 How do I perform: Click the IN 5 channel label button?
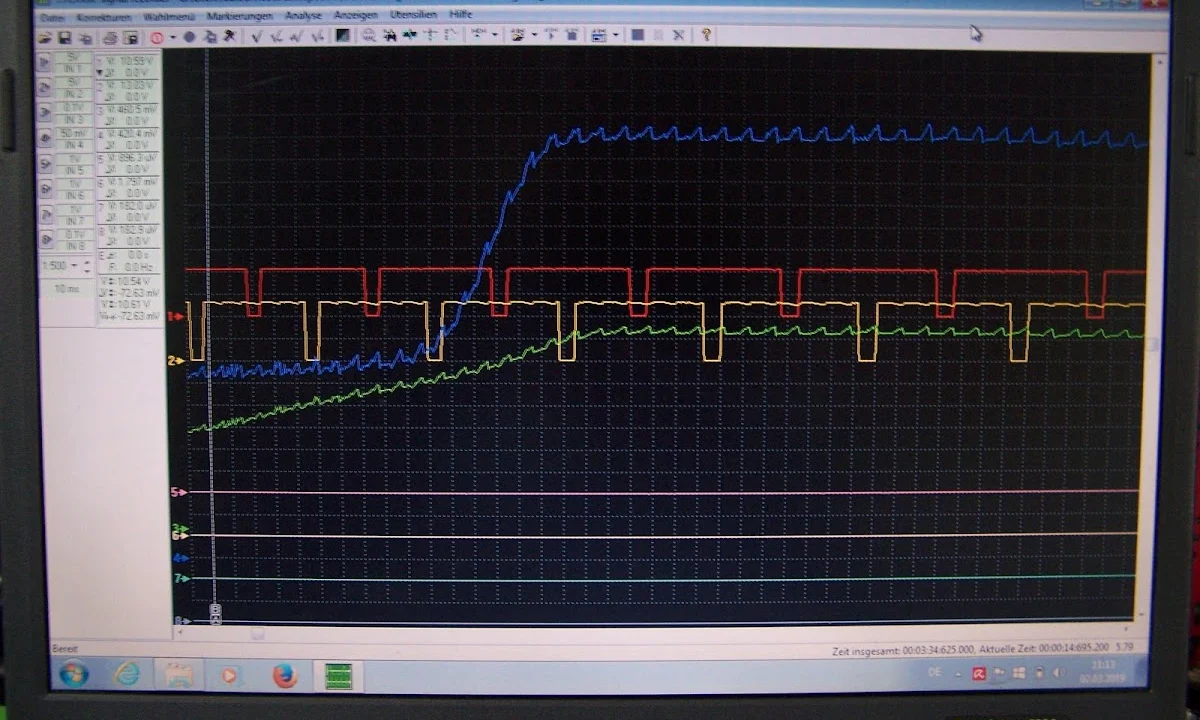tap(74, 171)
